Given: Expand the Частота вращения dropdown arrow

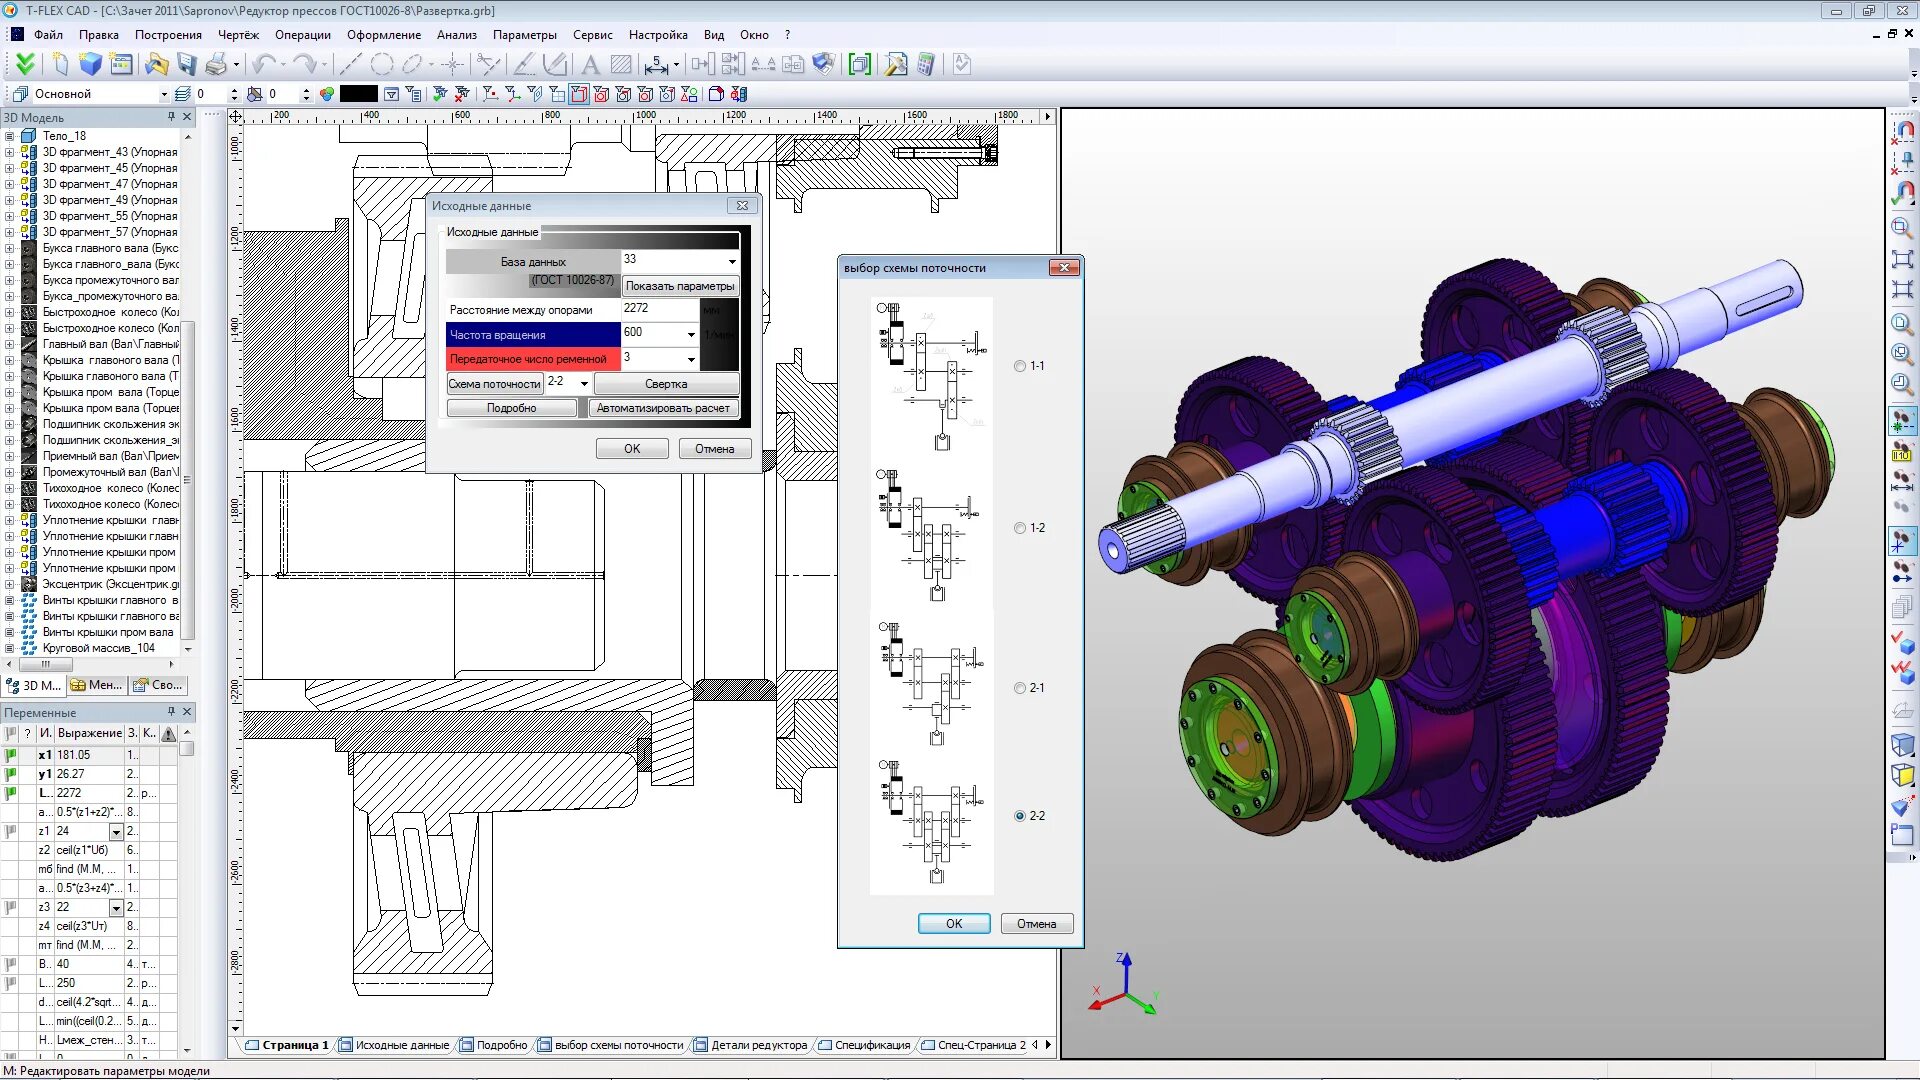Looking at the screenshot, I should coord(691,334).
